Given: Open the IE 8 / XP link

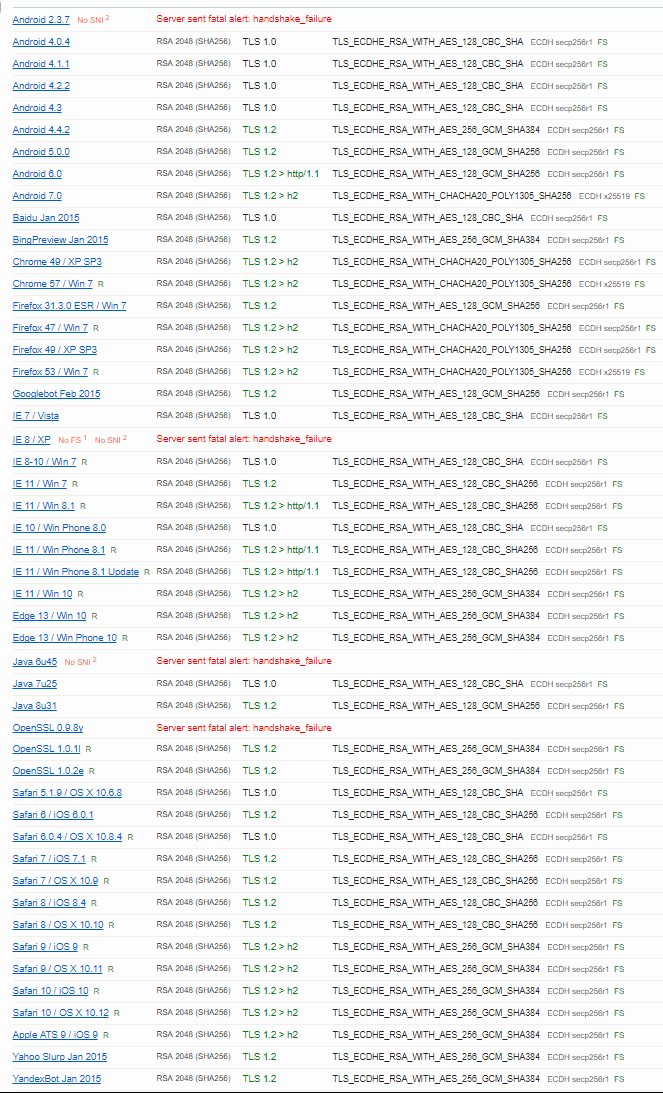Looking at the screenshot, I should (31, 439).
